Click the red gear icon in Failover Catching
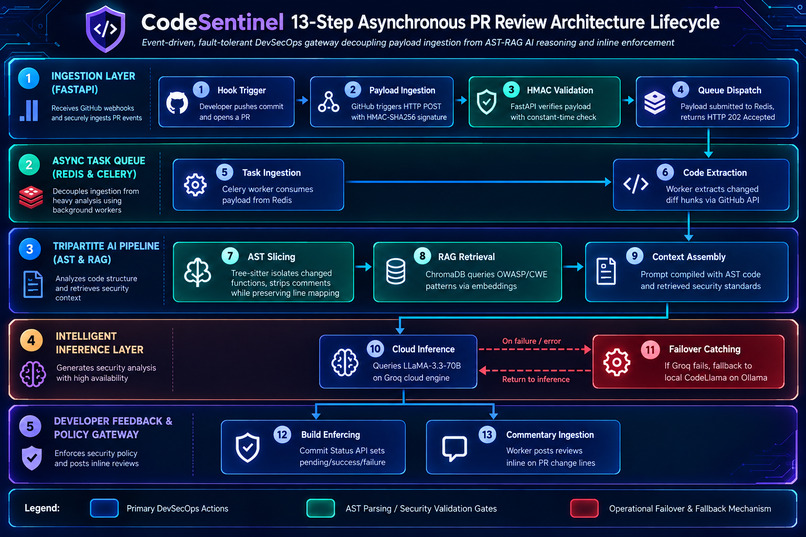Viewport: 806px width, 537px height. 616,362
